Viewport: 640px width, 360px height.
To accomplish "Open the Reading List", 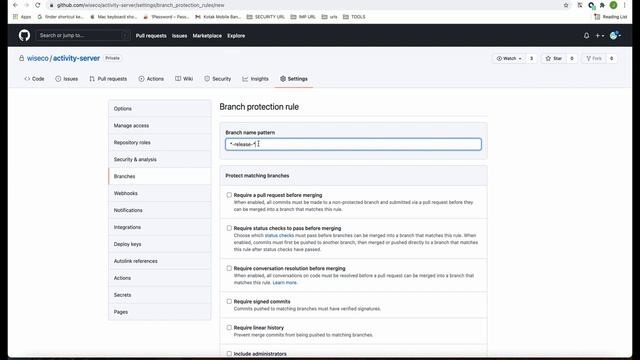I will tap(611, 17).
